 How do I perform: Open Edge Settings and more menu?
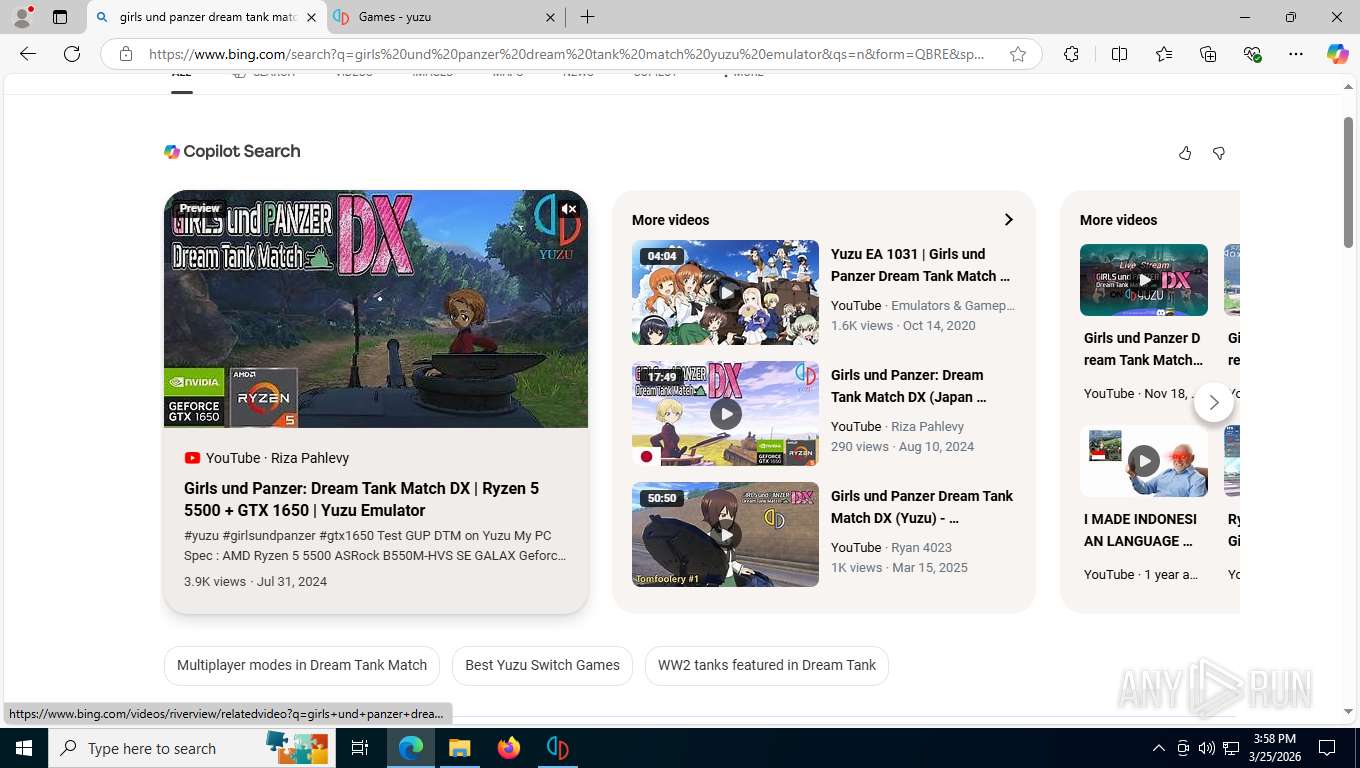tap(1296, 54)
